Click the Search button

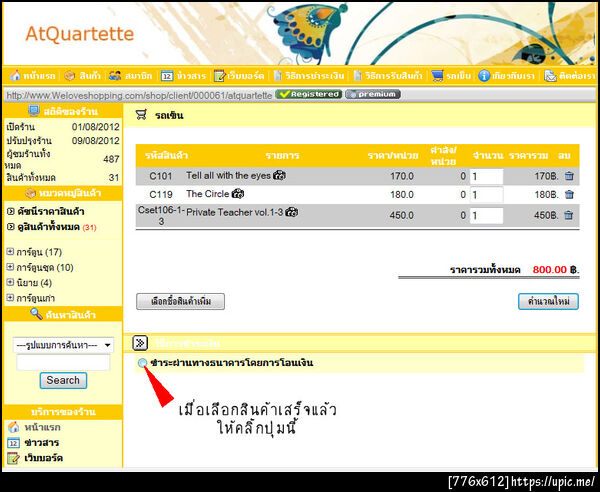pyautogui.click(x=64, y=380)
